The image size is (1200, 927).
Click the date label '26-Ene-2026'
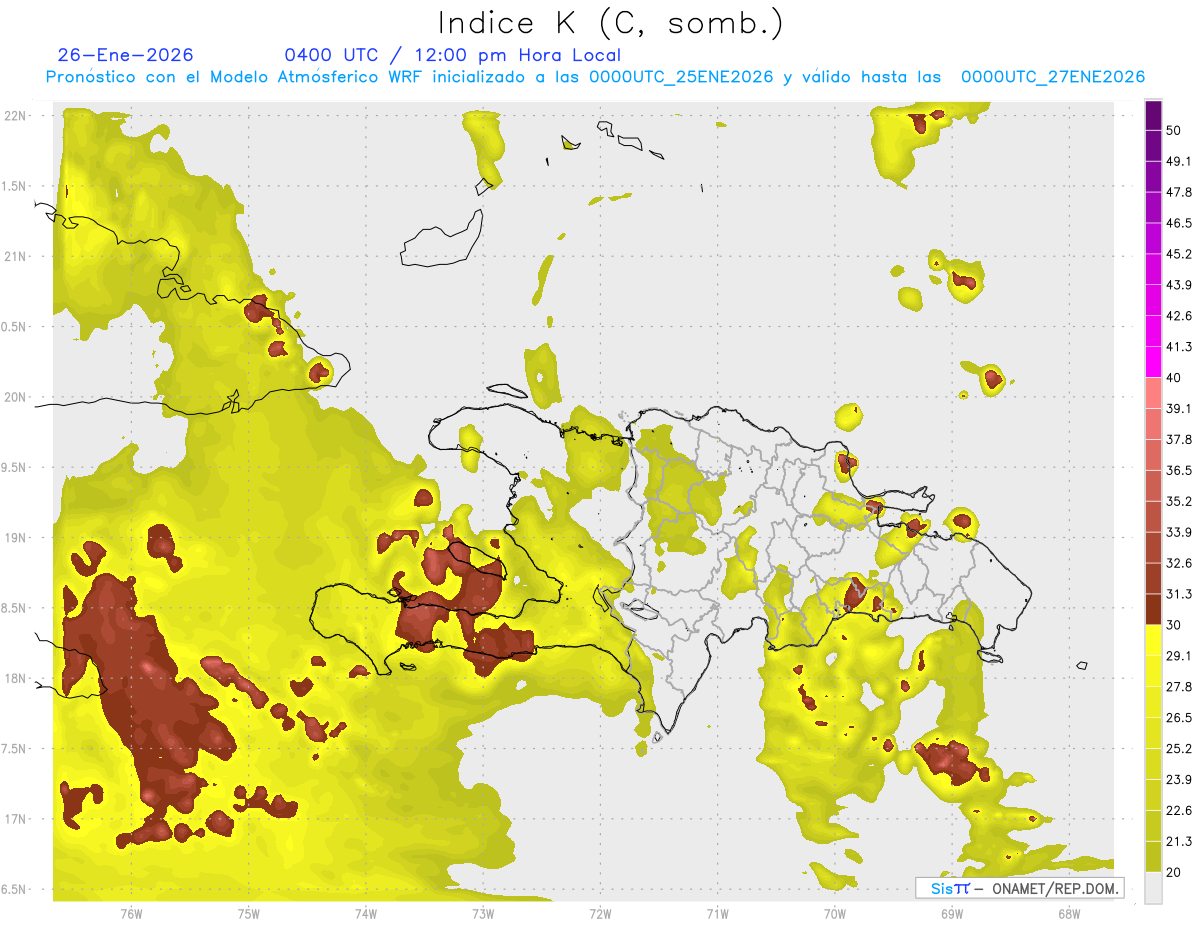(x=126, y=55)
